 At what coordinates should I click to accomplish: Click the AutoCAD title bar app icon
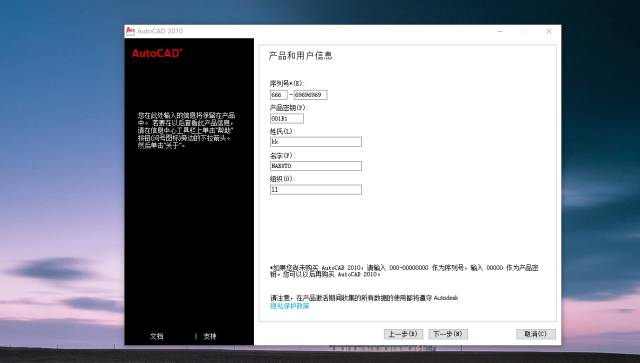tap(130, 31)
